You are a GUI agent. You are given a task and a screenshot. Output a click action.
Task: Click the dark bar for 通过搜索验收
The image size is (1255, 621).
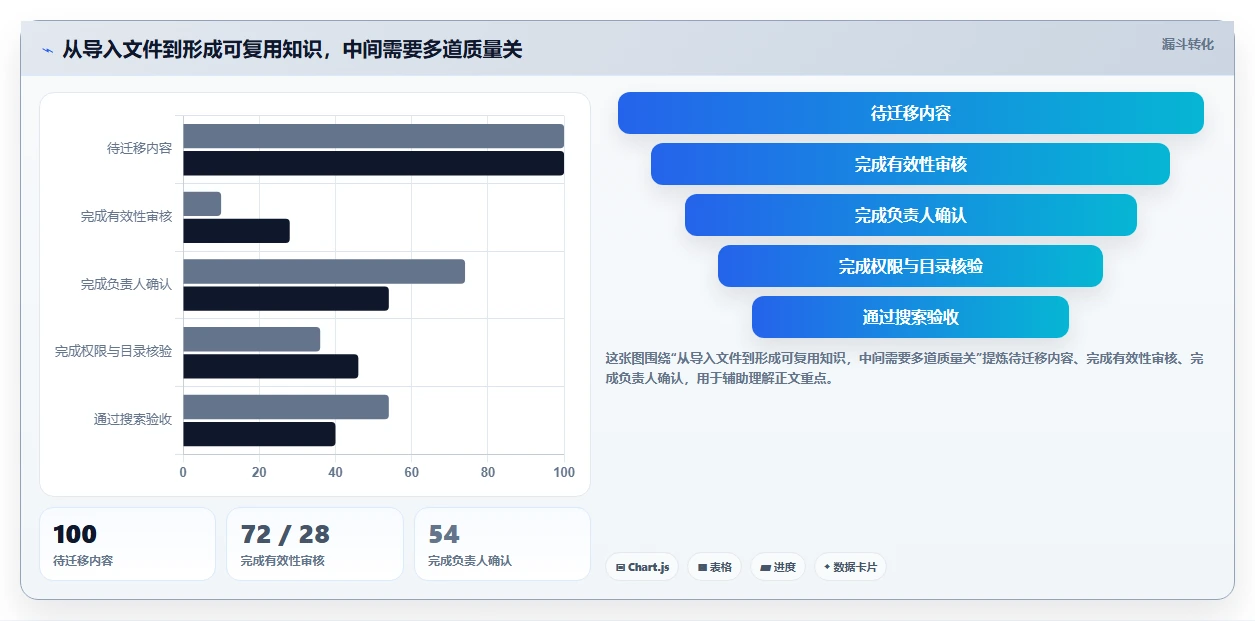pyautogui.click(x=259, y=434)
